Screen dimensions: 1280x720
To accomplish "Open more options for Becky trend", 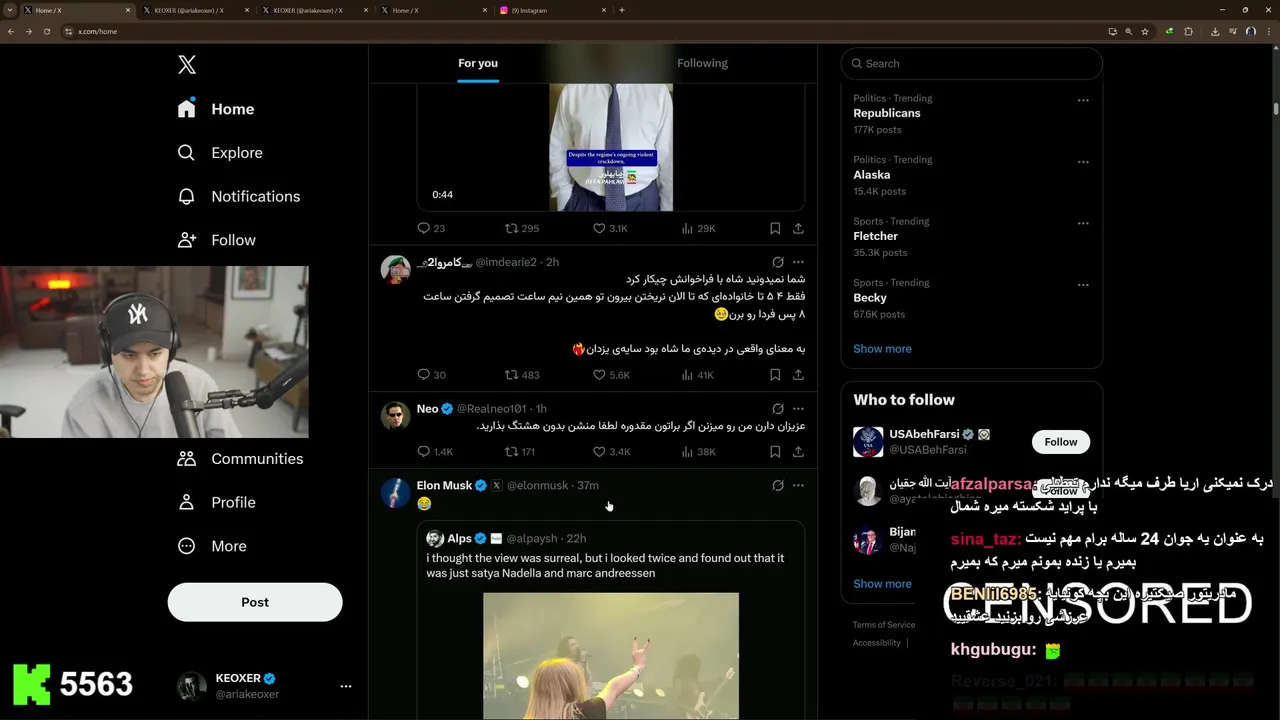I will 1083,284.
